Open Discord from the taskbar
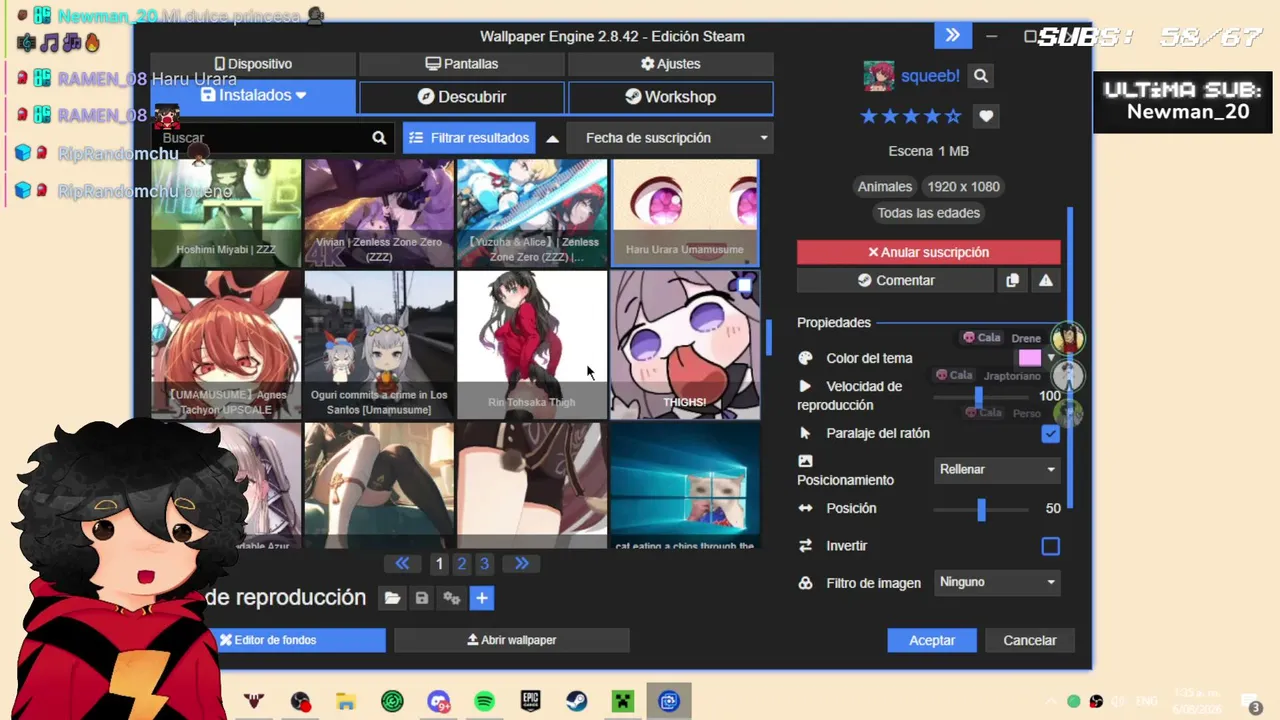The image size is (1280, 720). (x=438, y=702)
